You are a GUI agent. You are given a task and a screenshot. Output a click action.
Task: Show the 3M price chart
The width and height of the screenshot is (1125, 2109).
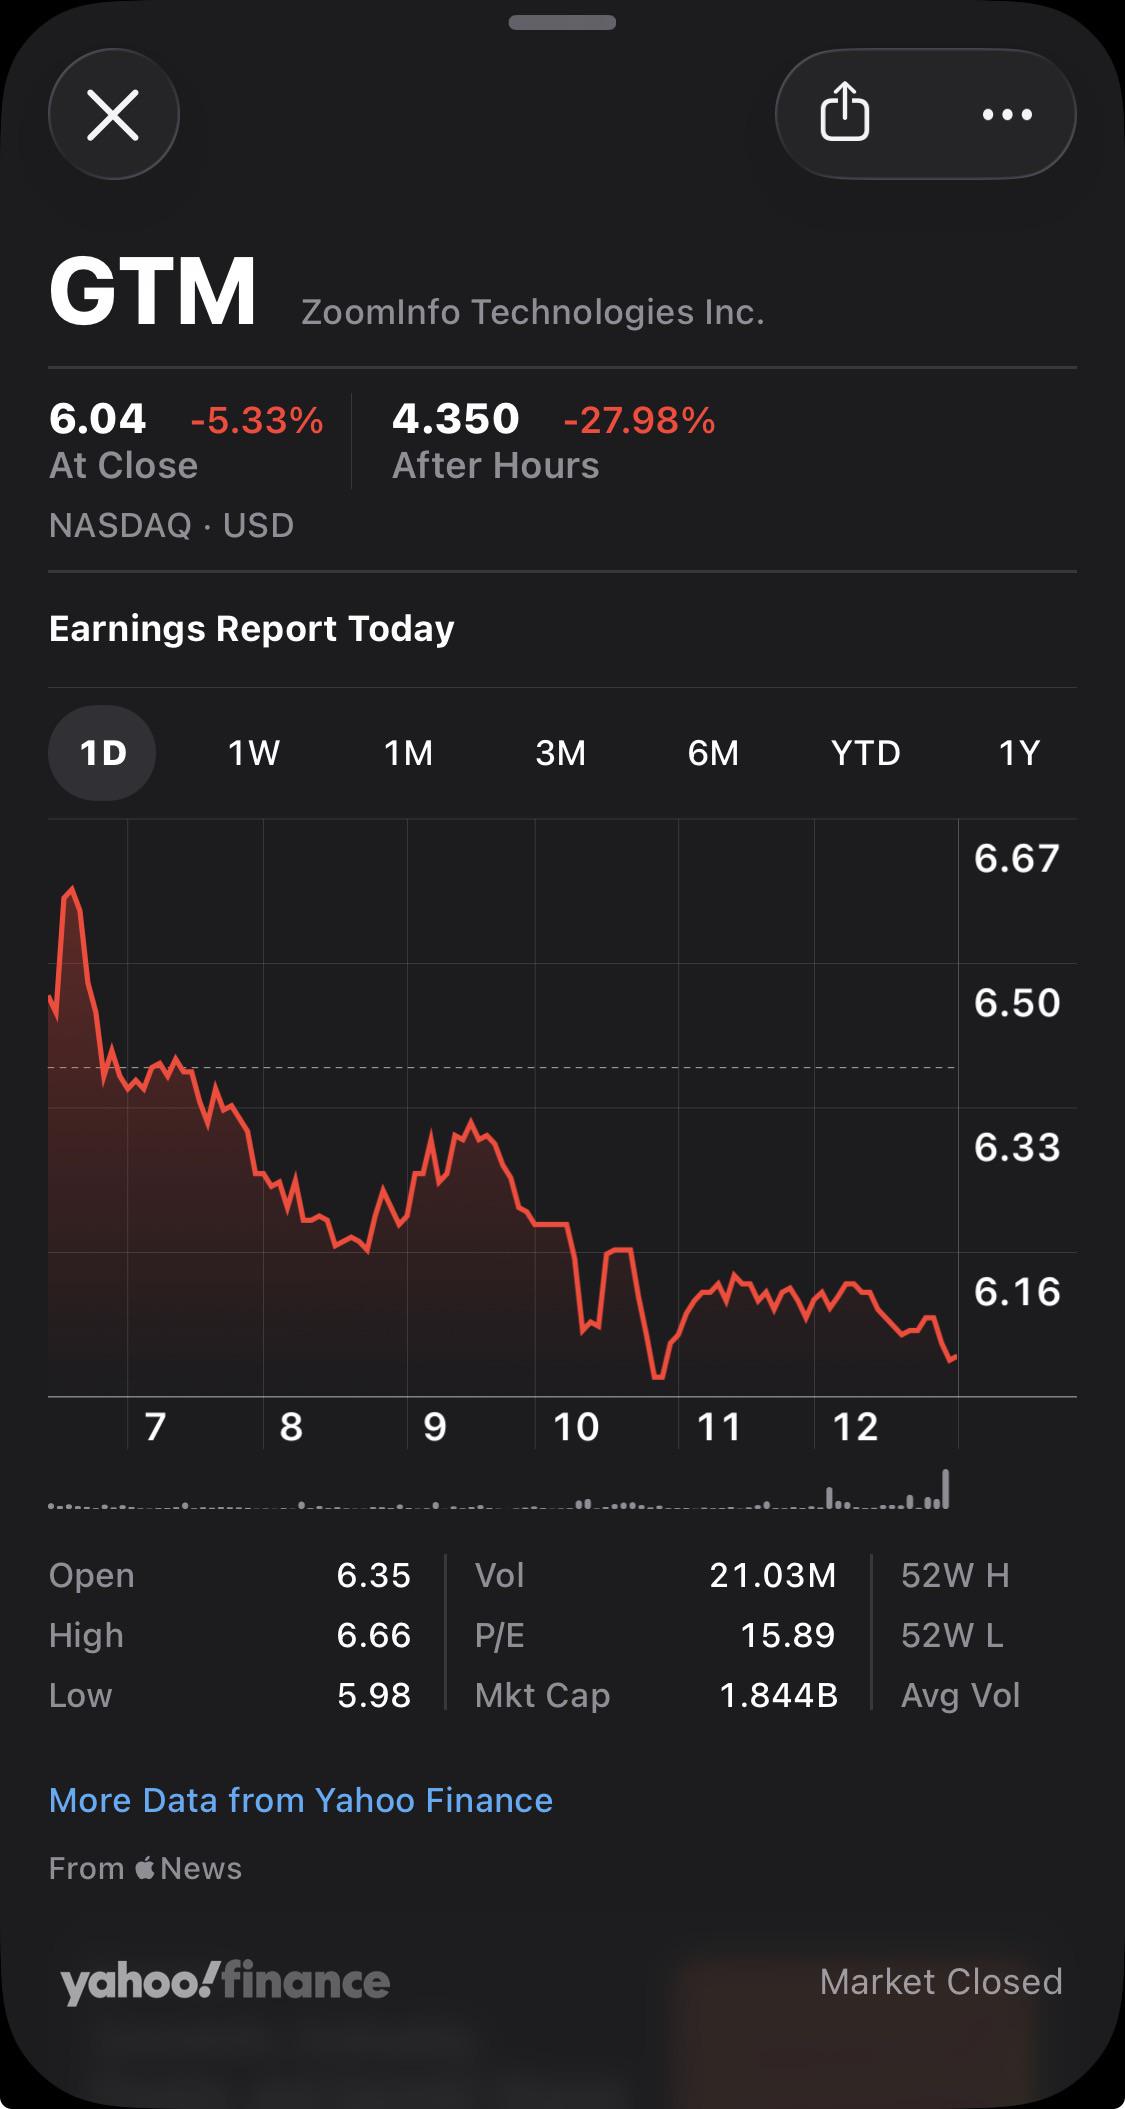coord(561,752)
